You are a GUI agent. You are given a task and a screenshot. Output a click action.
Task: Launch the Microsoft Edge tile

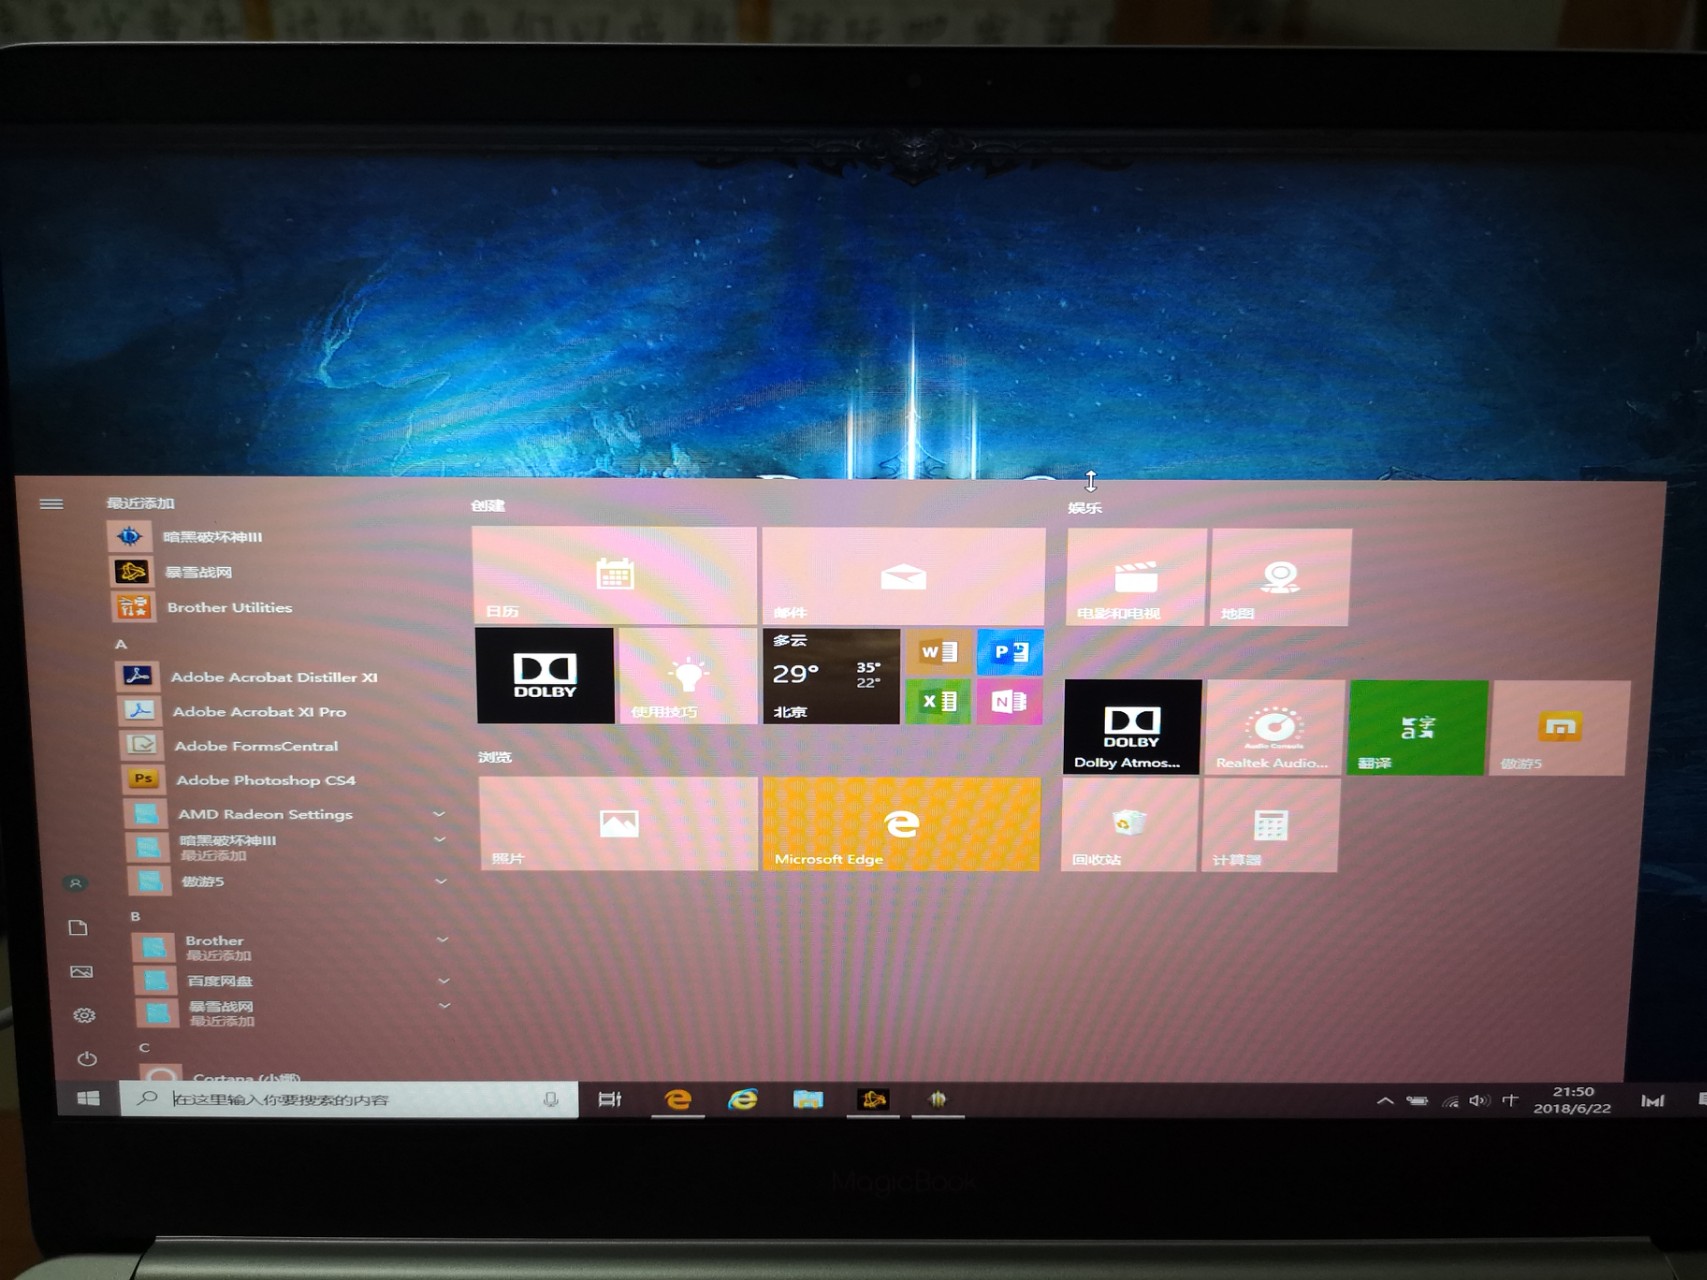click(900, 824)
